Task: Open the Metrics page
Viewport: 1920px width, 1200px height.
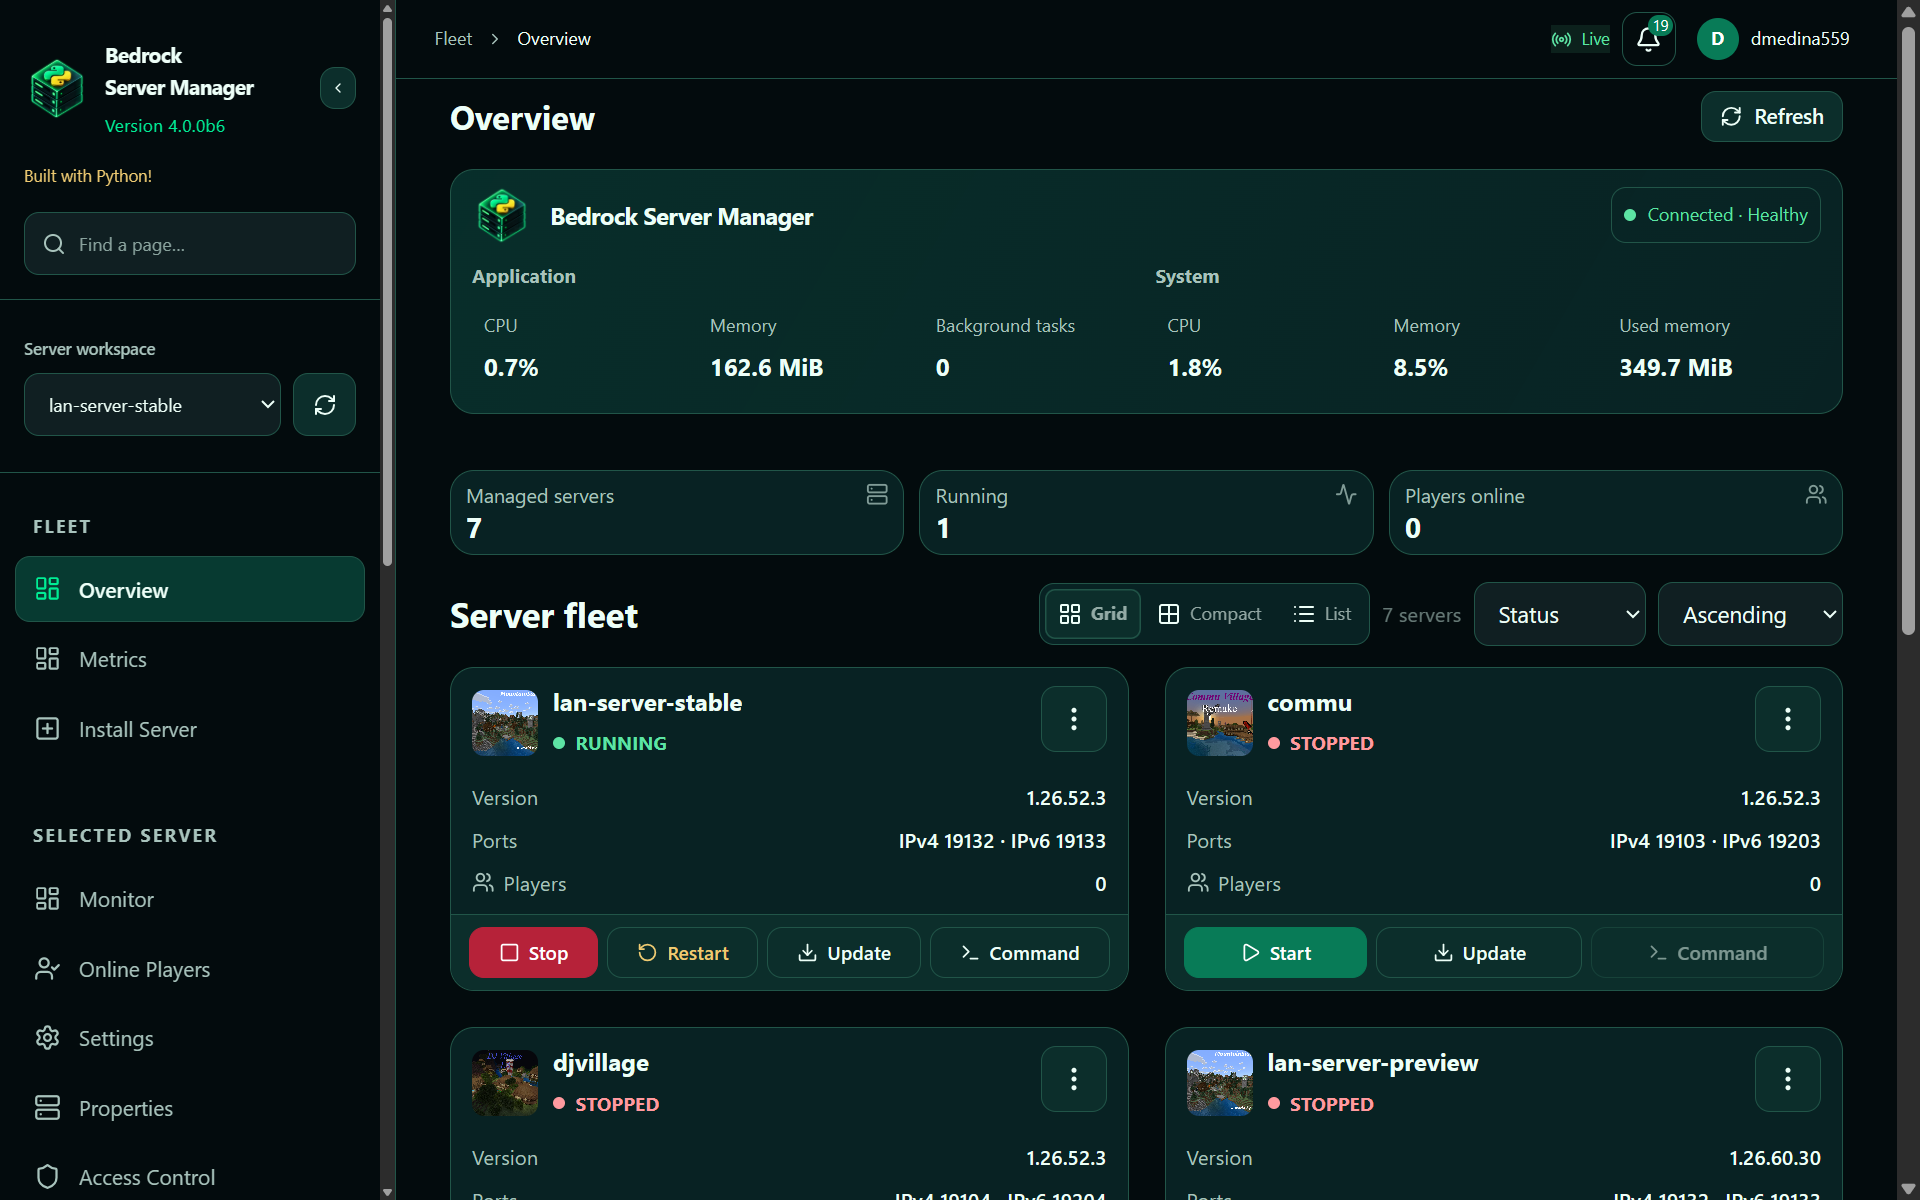Action: point(190,659)
